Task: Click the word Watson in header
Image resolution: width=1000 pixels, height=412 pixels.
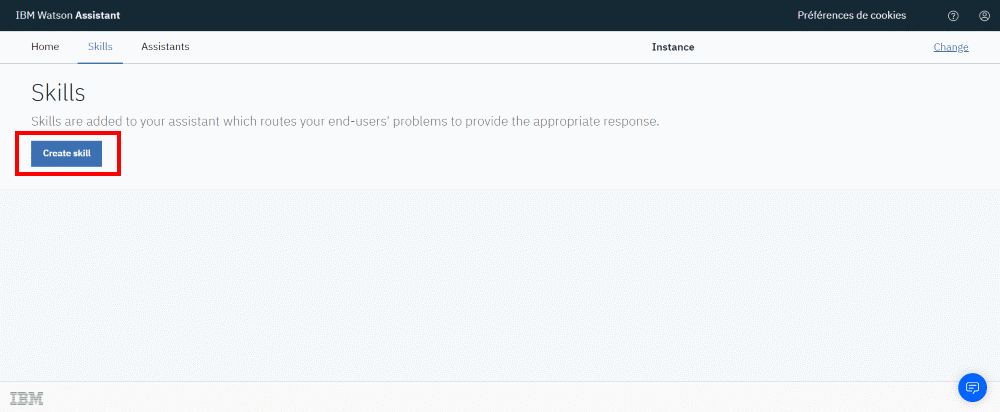Action: pos(54,16)
